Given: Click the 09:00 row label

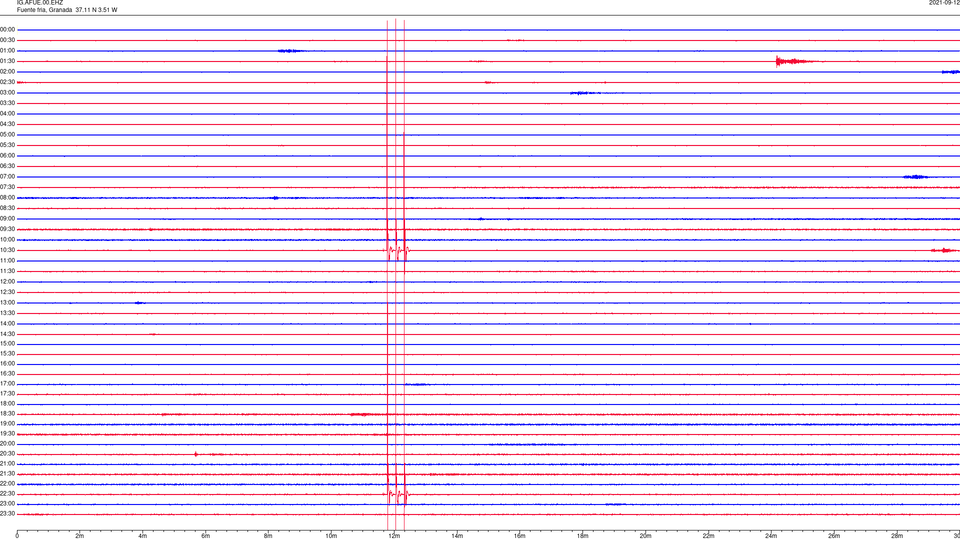Looking at the screenshot, I should [8, 219].
